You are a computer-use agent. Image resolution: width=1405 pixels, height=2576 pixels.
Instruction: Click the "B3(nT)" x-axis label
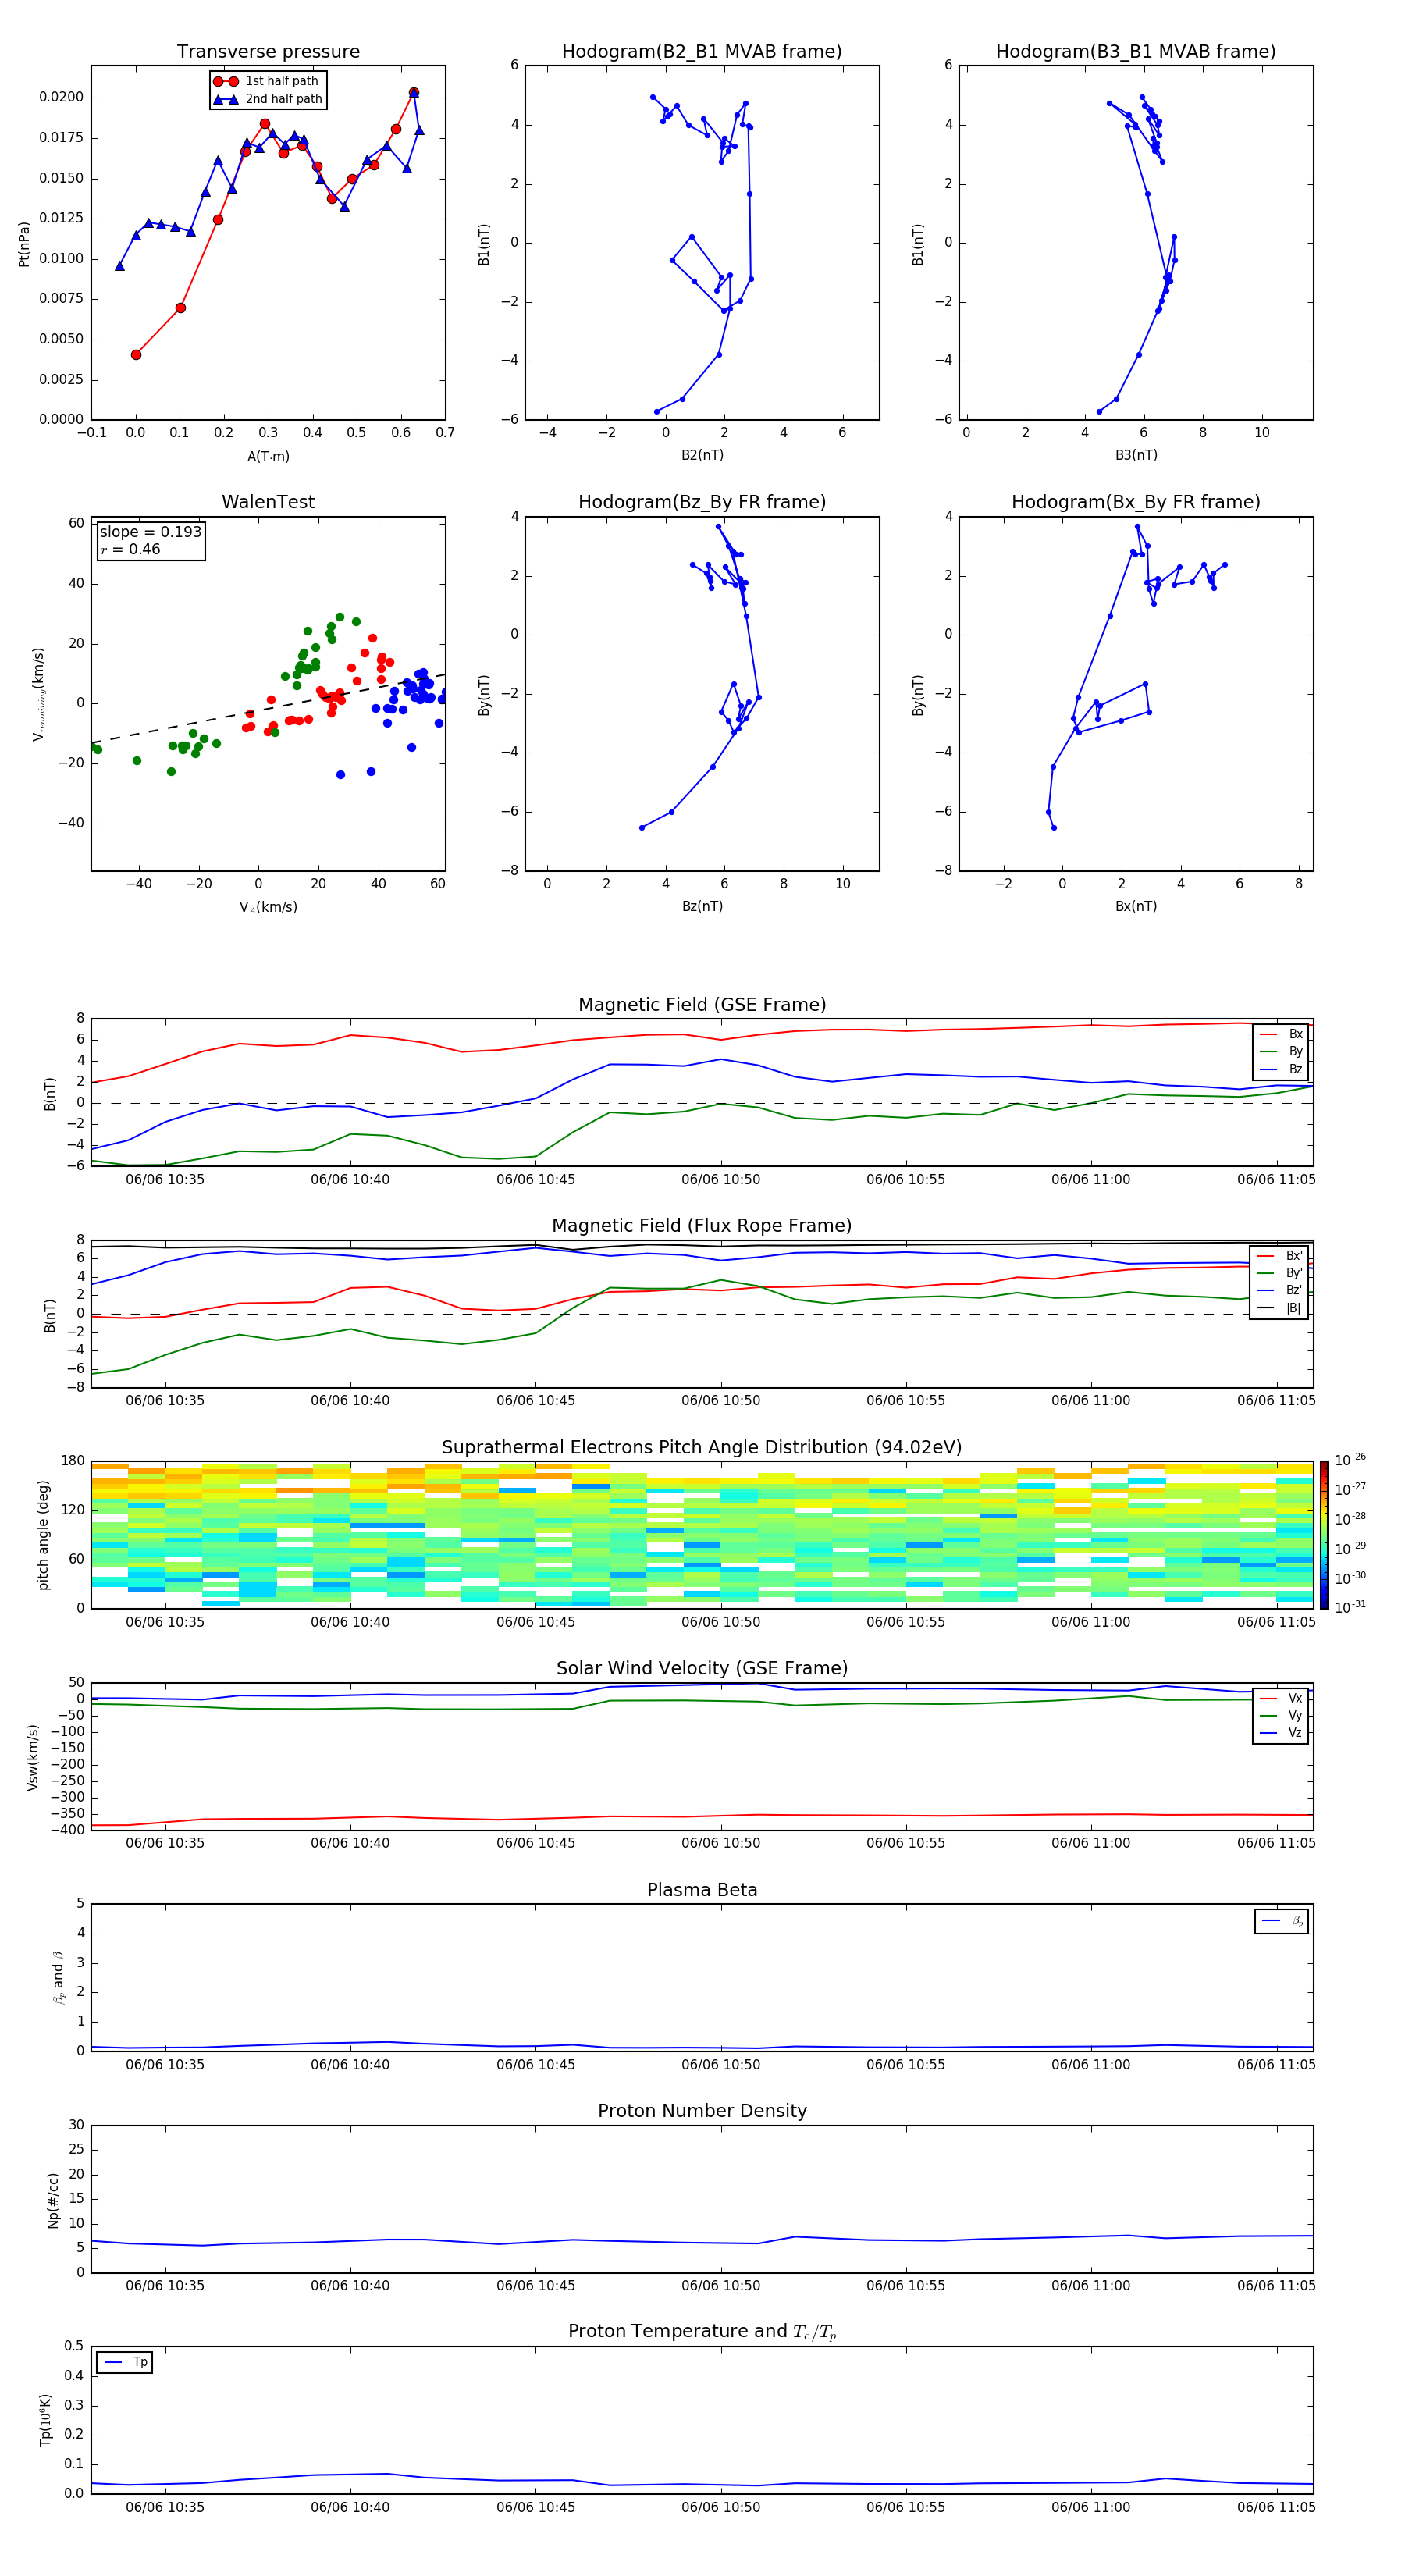point(1136,455)
